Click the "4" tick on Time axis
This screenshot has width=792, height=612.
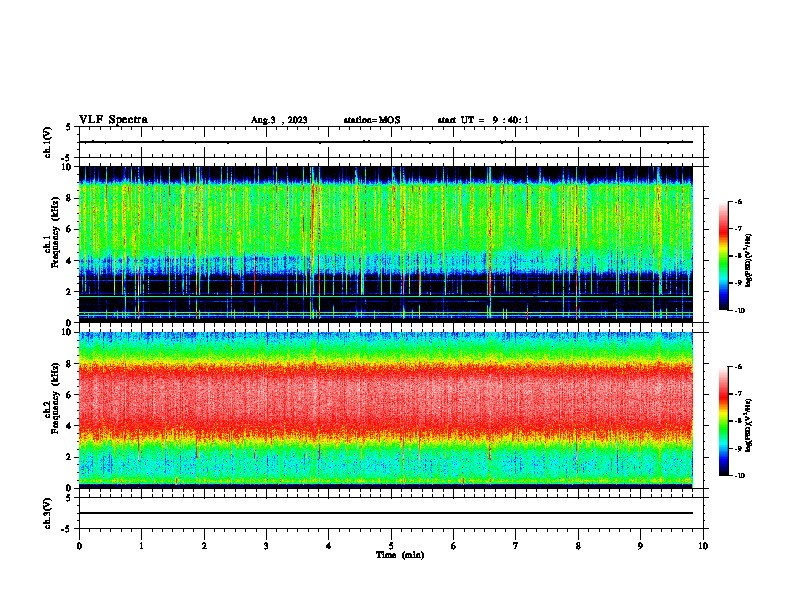pyautogui.click(x=329, y=546)
